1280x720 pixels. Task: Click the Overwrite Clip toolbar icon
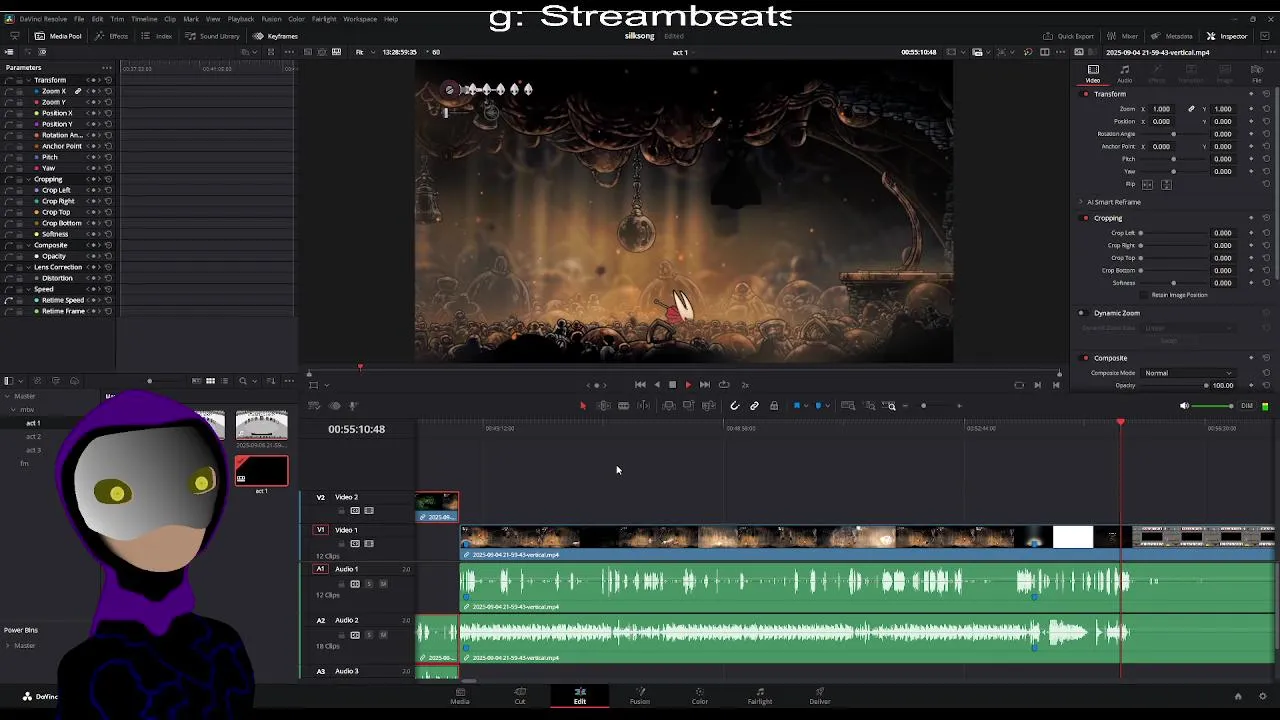point(688,405)
